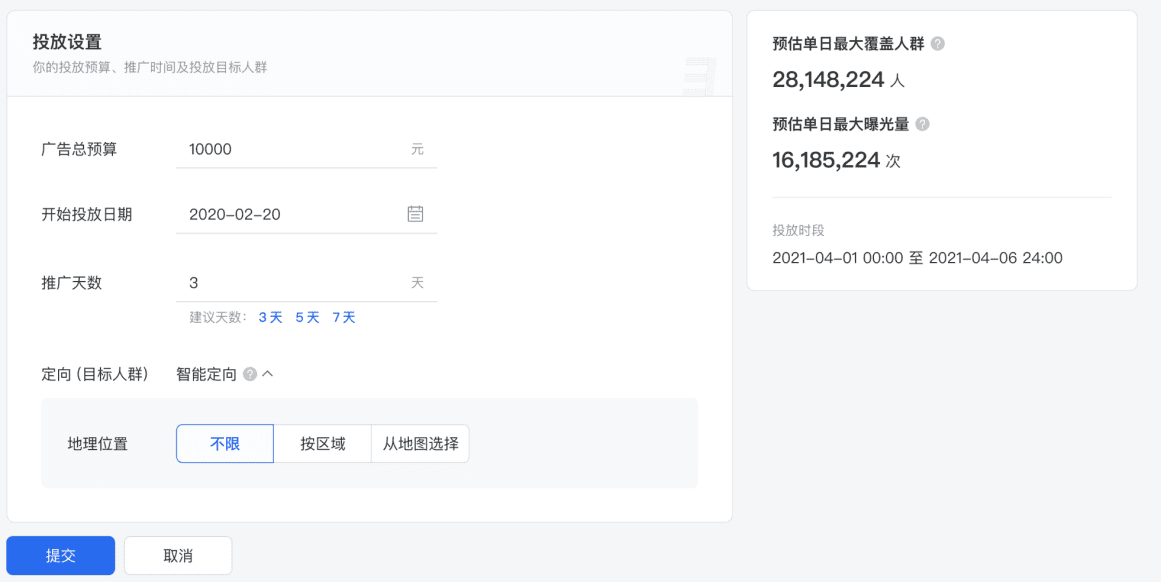The width and height of the screenshot is (1161, 582).
Task: Choose suggested 7天 duration link
Action: [x=344, y=318]
